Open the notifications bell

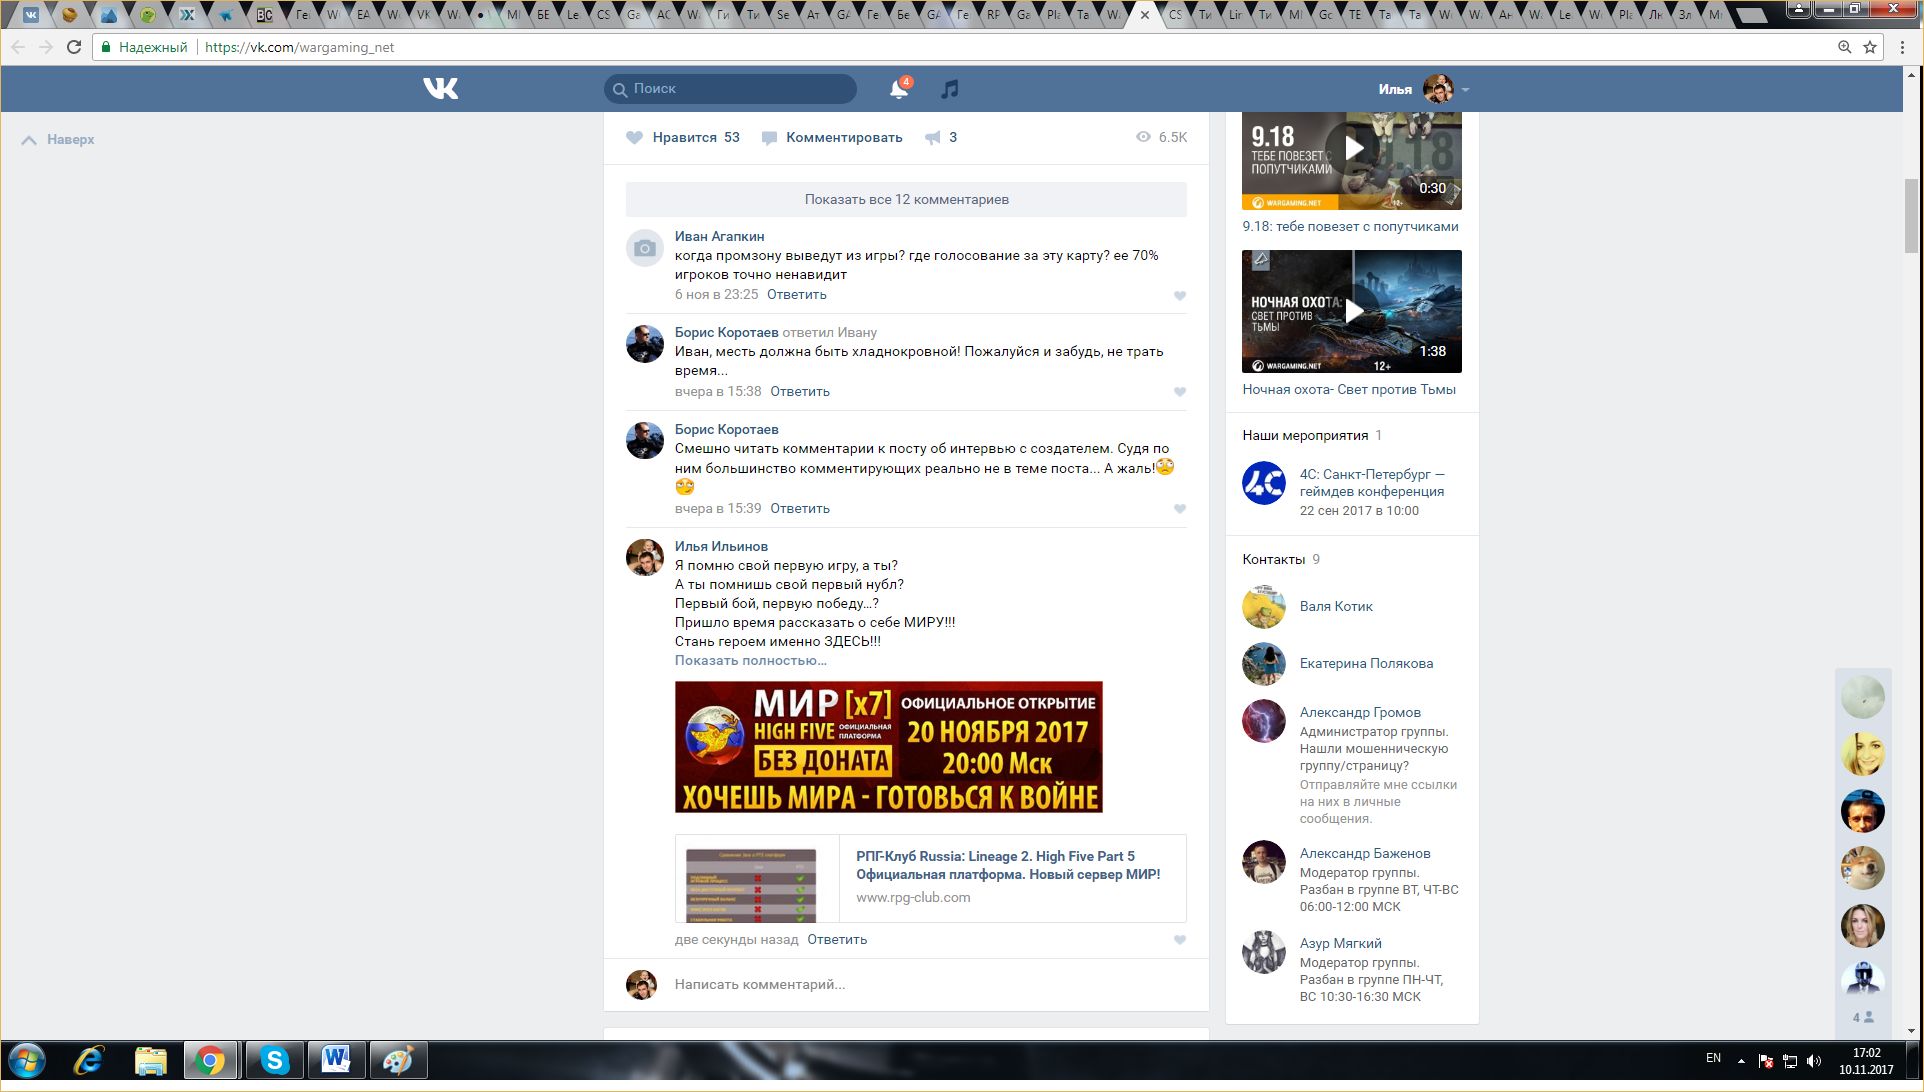point(898,89)
